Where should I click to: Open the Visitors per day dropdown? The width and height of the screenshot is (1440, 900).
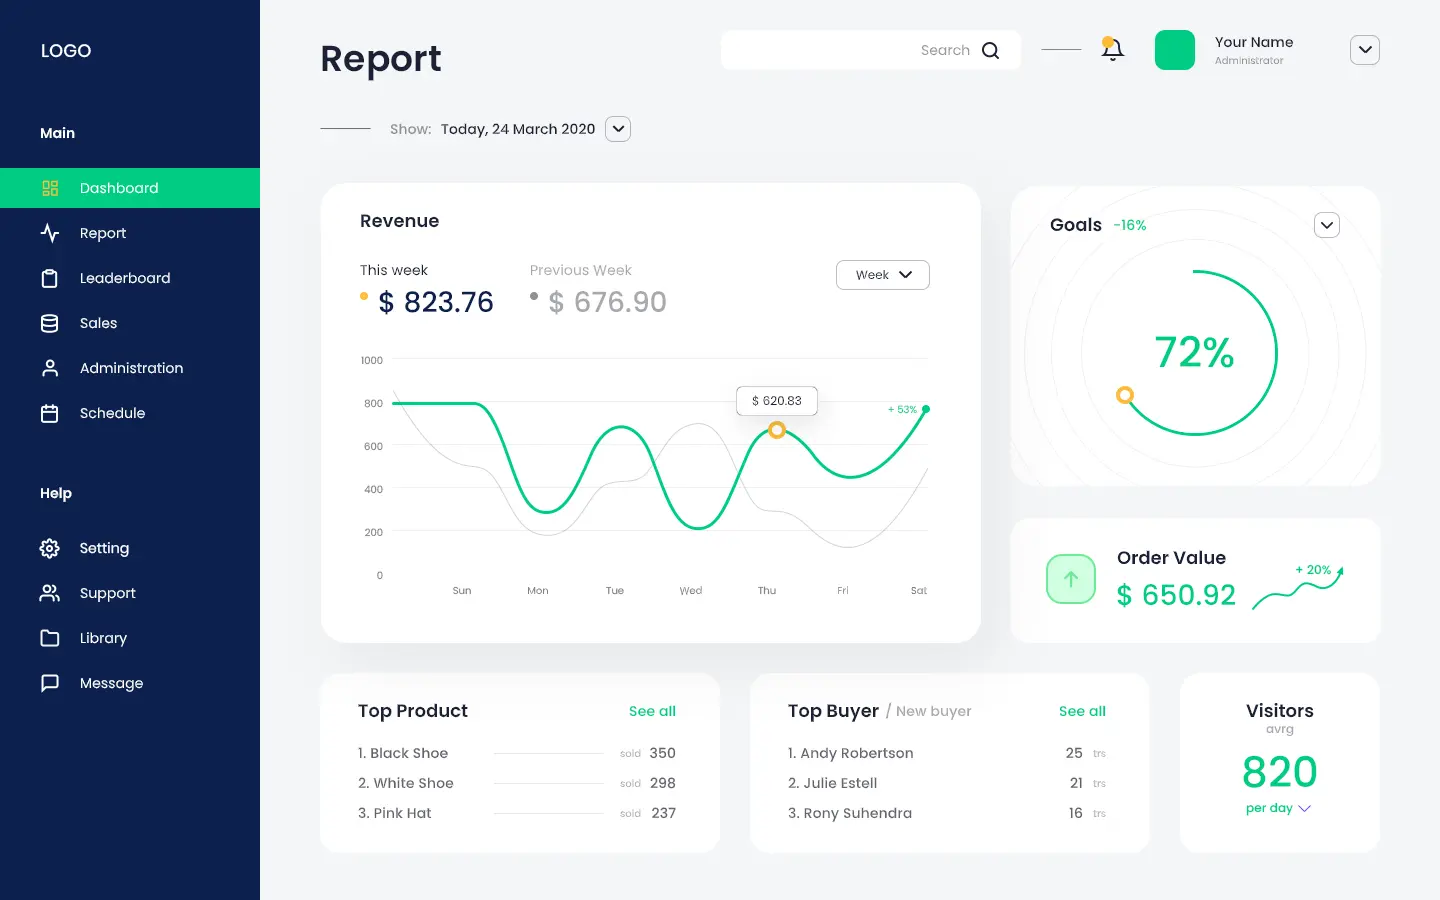pyautogui.click(x=1278, y=808)
